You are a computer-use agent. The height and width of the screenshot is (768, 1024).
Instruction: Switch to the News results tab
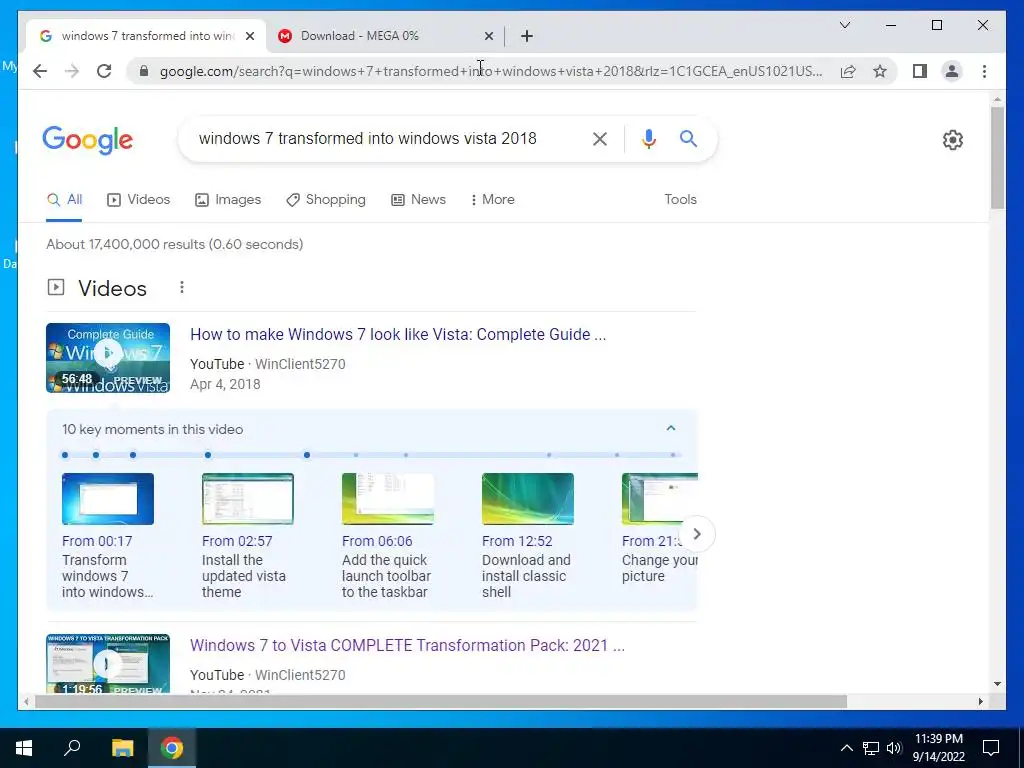[419, 199]
